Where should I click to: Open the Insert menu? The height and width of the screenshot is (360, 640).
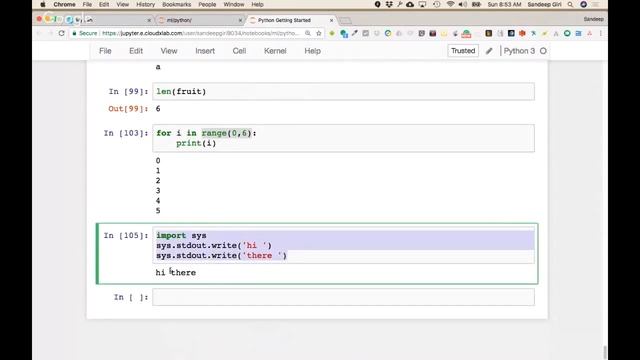tap(205, 51)
